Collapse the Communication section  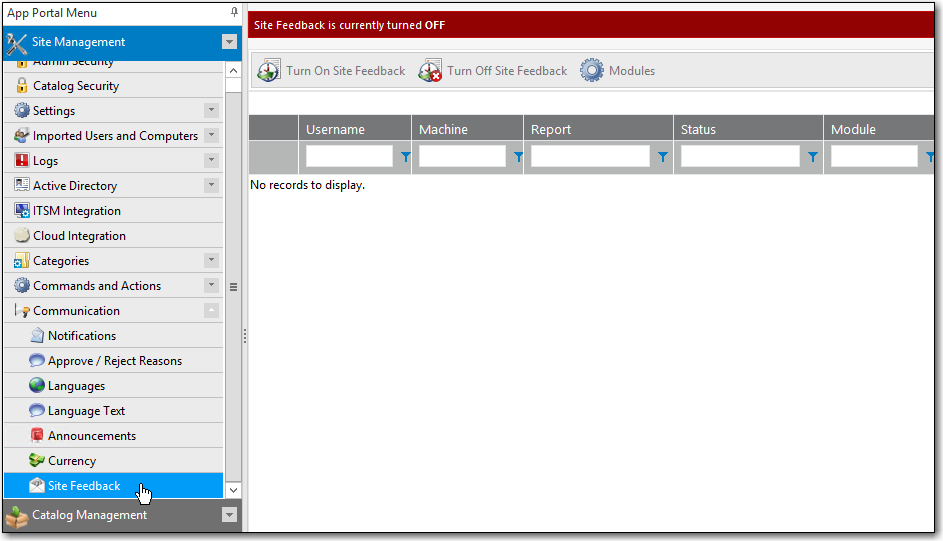click(211, 311)
